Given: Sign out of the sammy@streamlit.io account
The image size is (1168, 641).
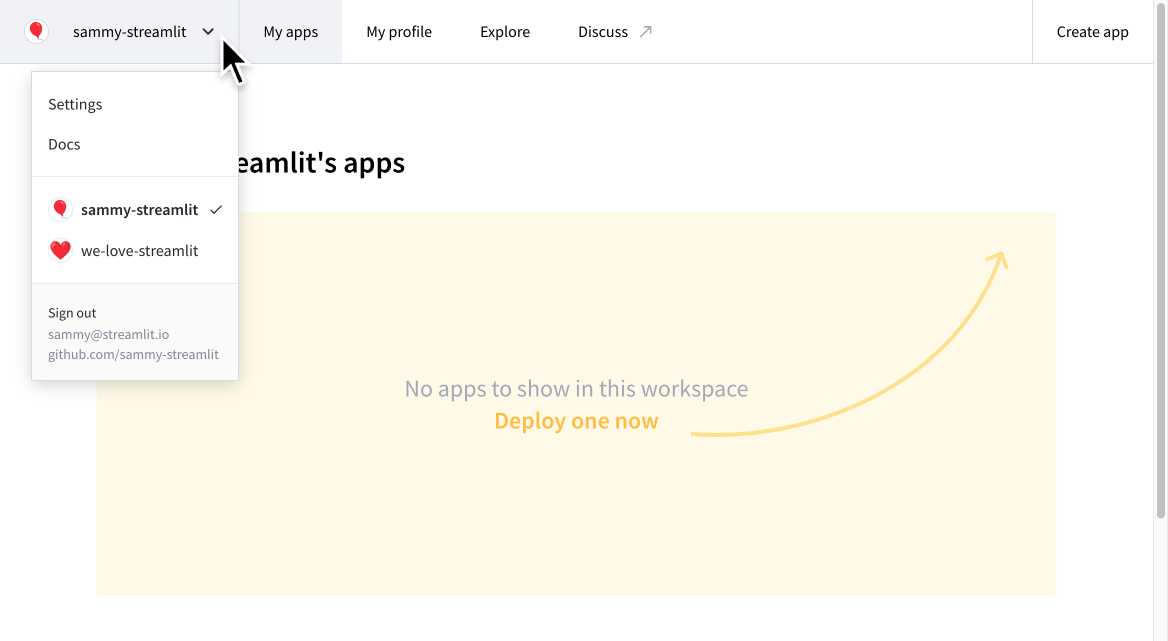Looking at the screenshot, I should pos(71,312).
